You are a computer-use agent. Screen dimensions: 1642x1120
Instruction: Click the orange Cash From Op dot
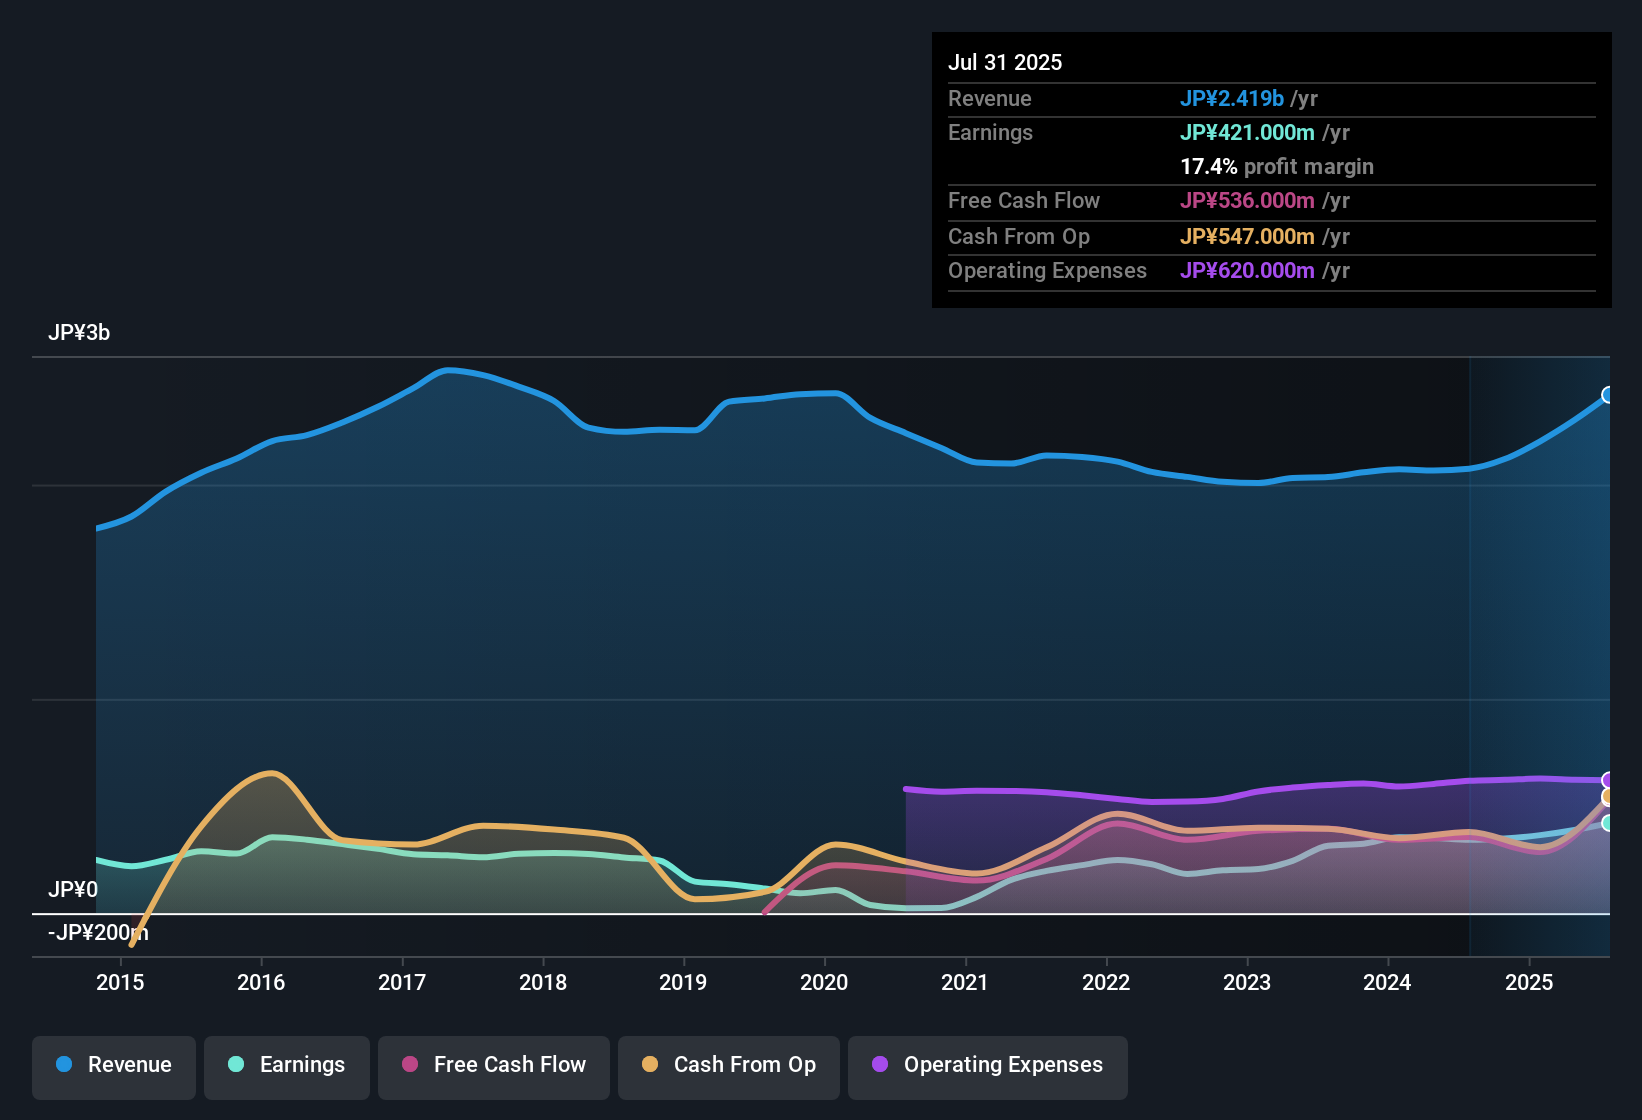coord(650,1064)
